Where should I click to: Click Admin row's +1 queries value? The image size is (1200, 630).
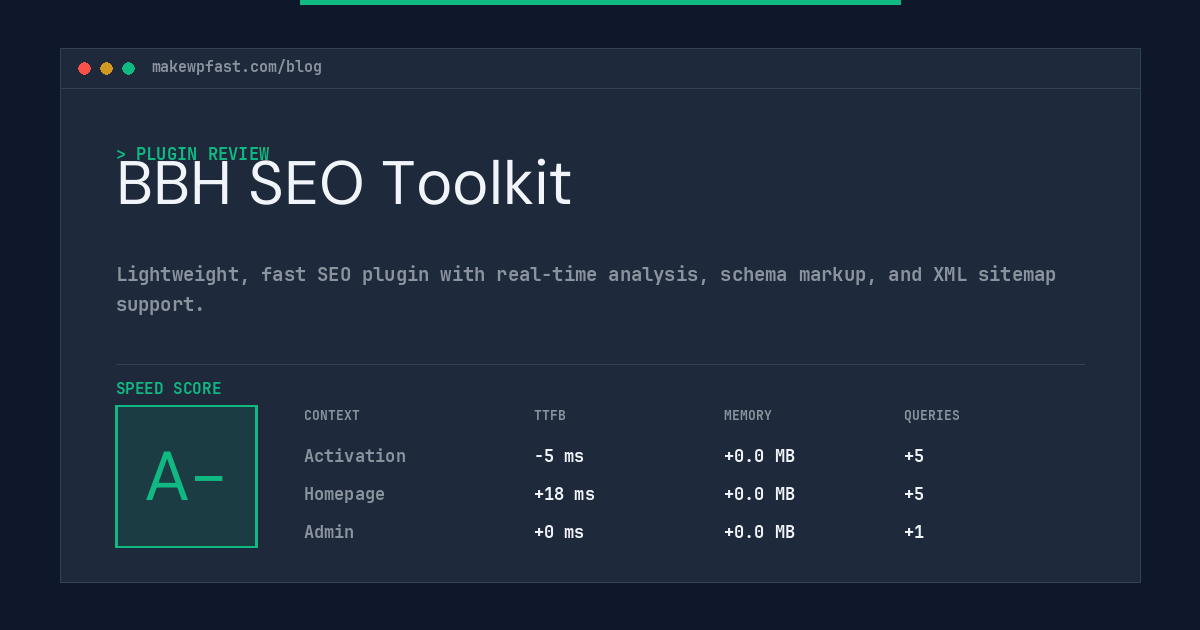click(x=914, y=532)
